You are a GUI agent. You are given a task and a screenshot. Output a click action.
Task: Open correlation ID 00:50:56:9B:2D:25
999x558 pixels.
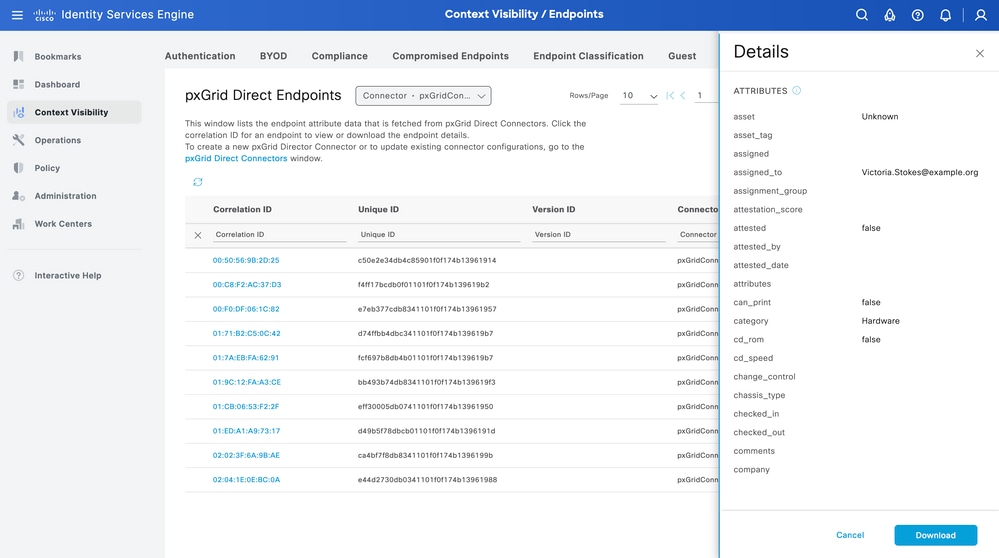point(246,260)
